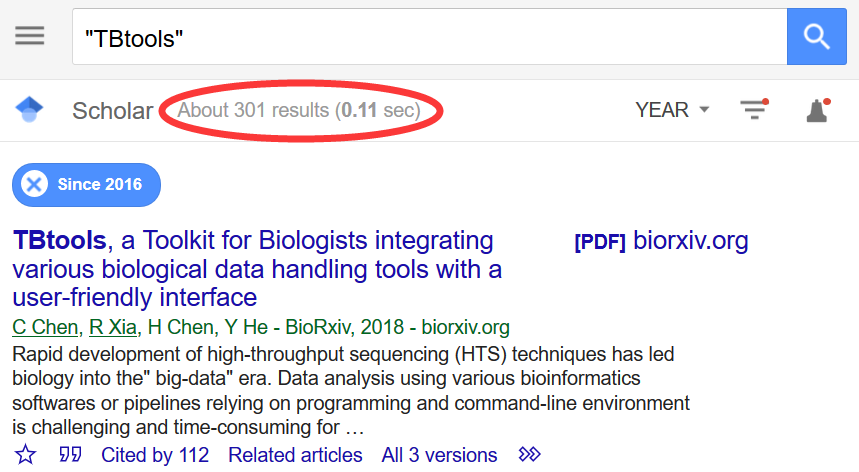This screenshot has width=859, height=472.
Task: Open author C Chen profile
Action: pos(45,327)
